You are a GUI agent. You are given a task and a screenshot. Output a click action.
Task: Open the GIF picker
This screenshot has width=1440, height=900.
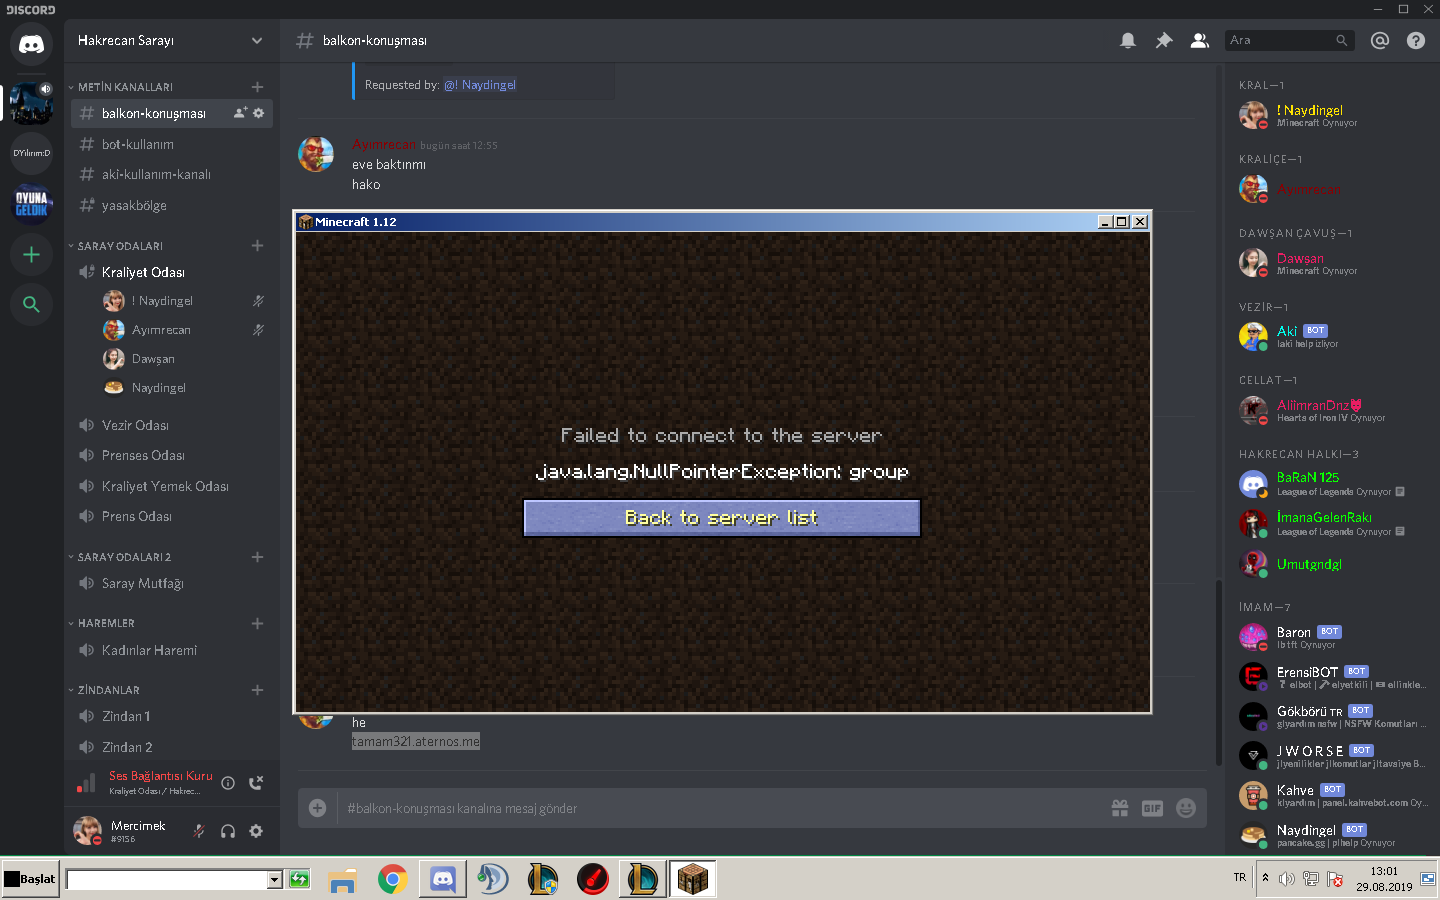click(x=1152, y=808)
